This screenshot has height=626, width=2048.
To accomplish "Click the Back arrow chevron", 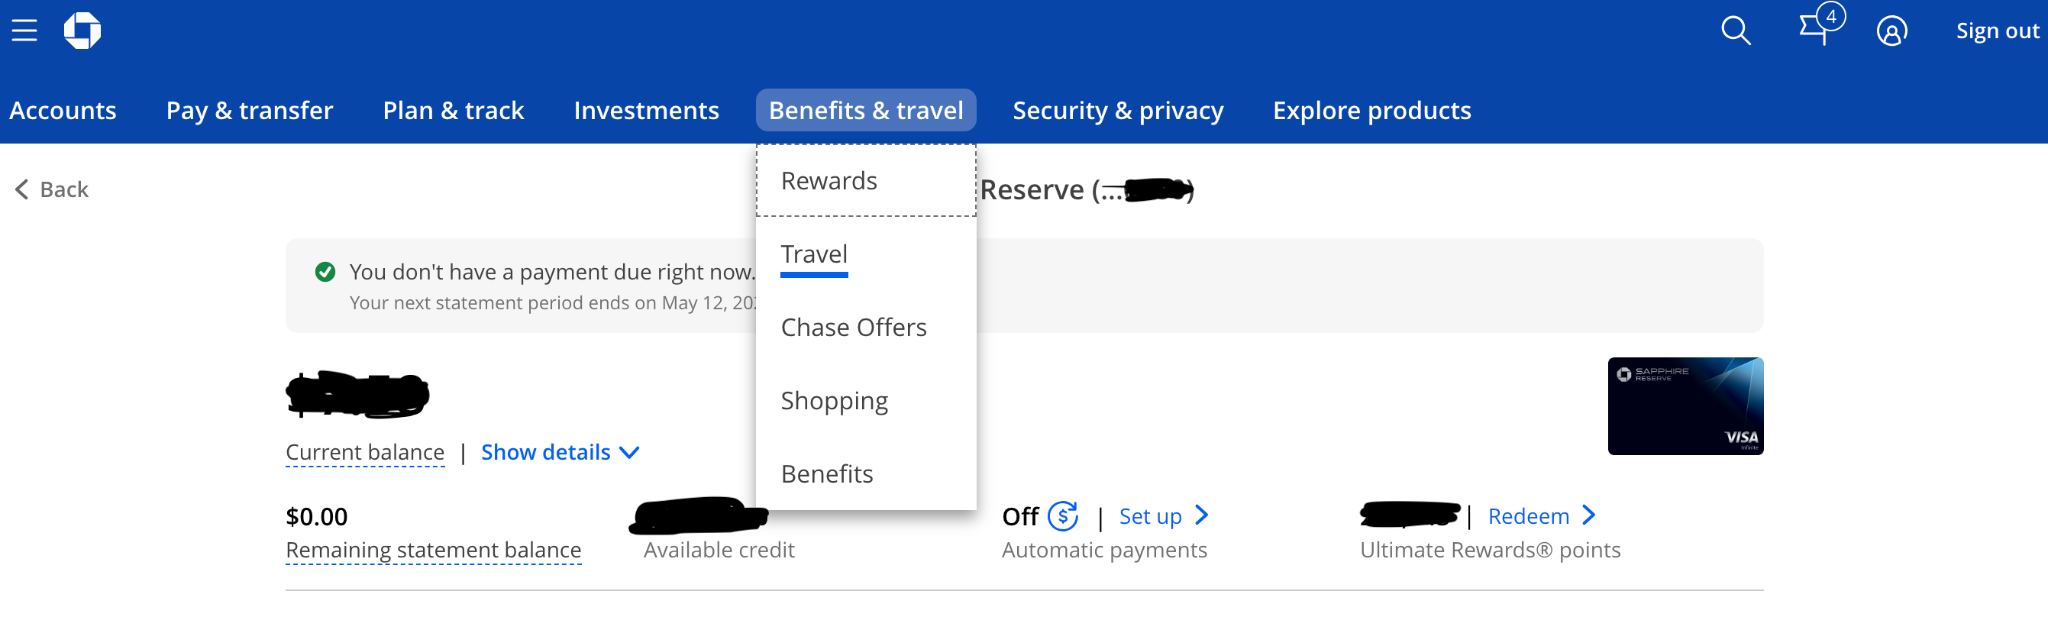I will pos(22,189).
